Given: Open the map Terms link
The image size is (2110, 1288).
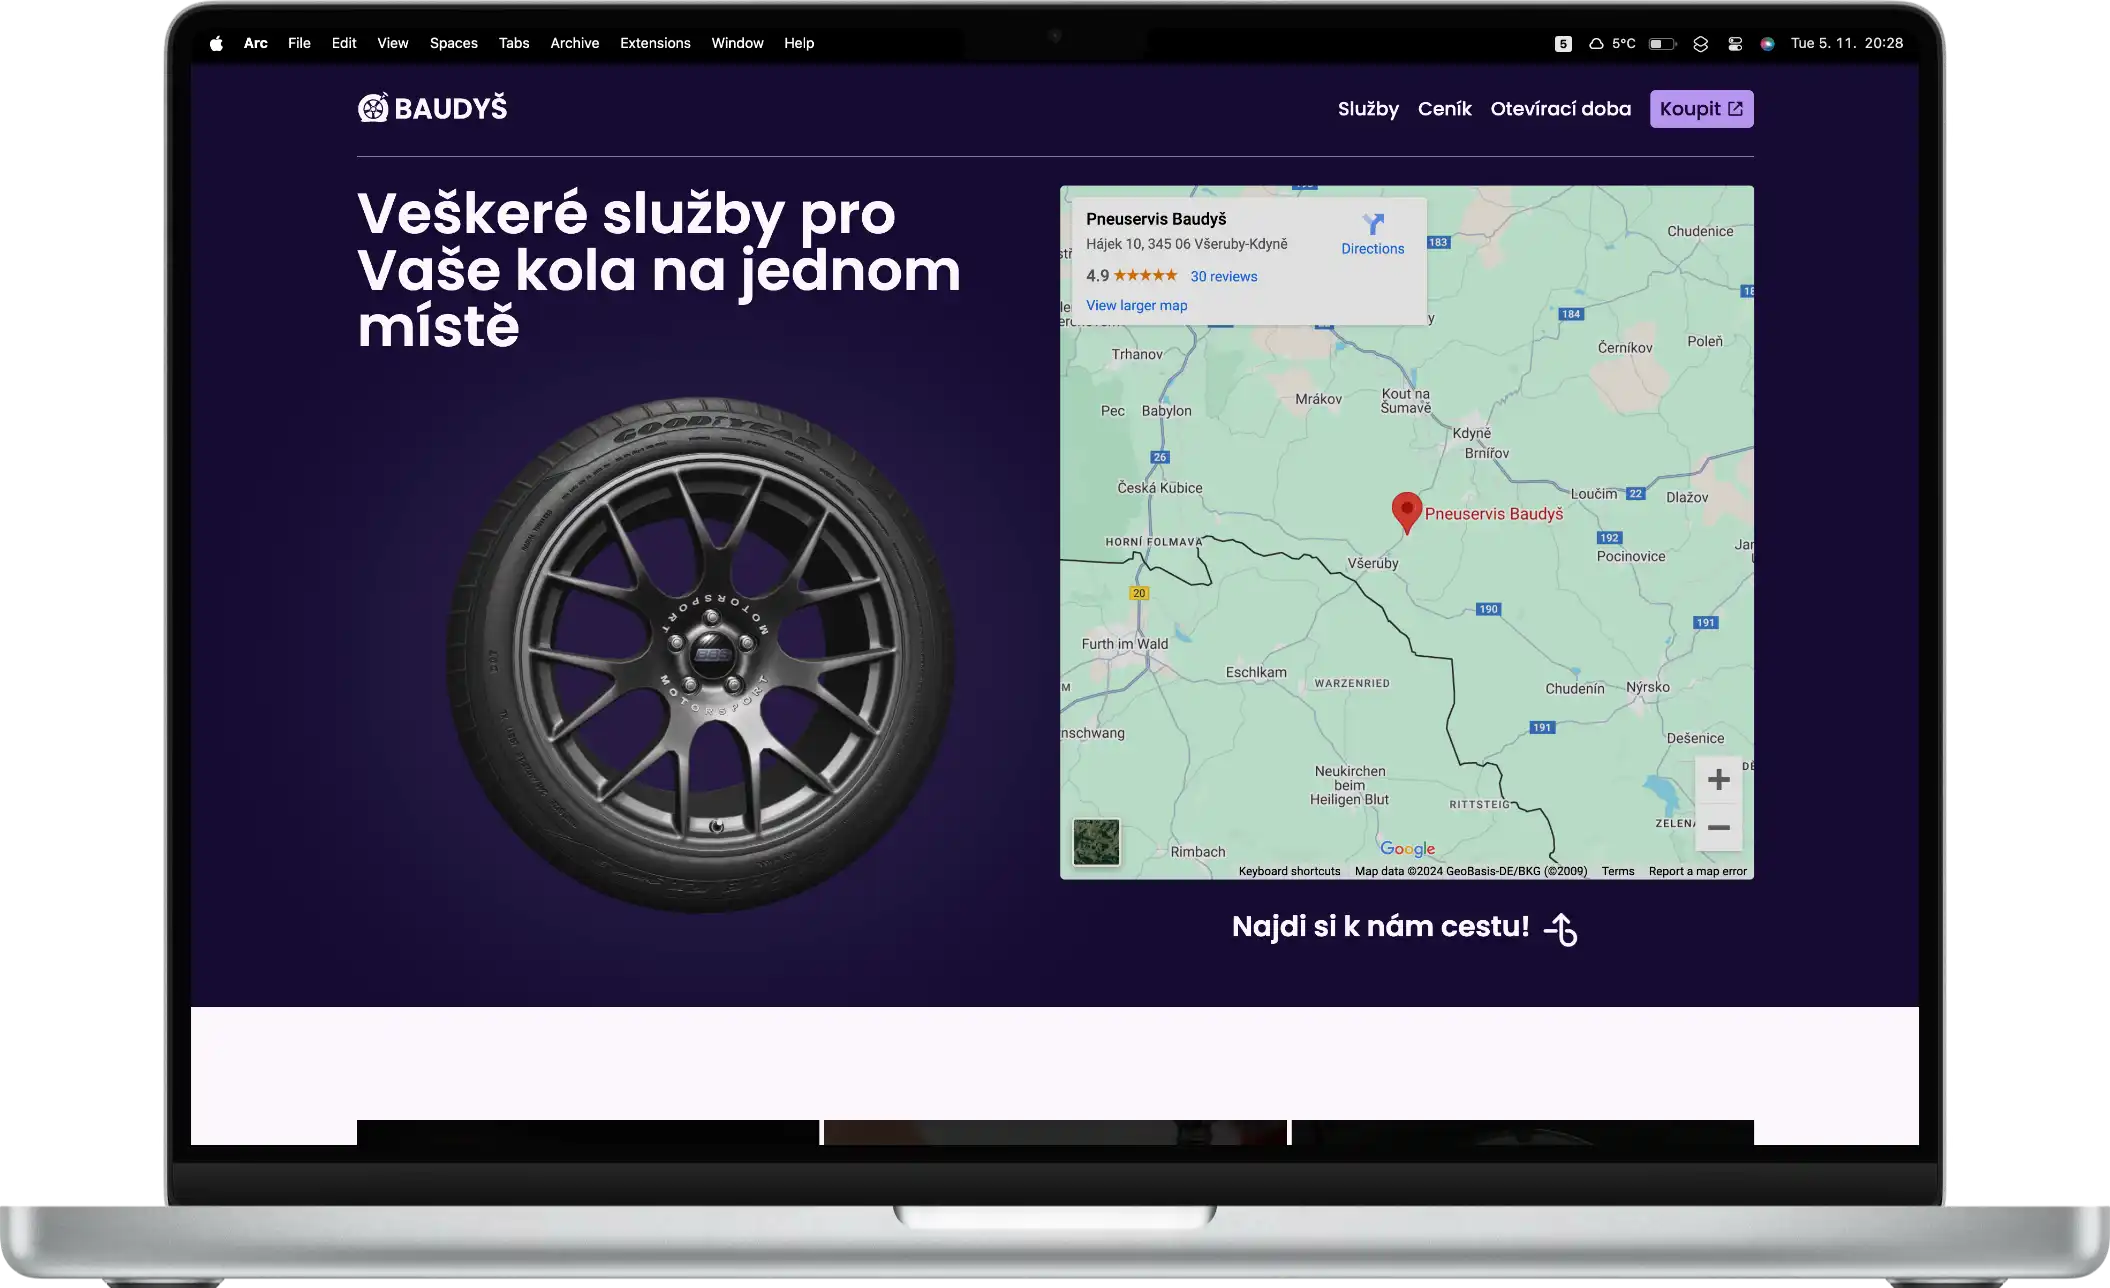Looking at the screenshot, I should 1617,871.
